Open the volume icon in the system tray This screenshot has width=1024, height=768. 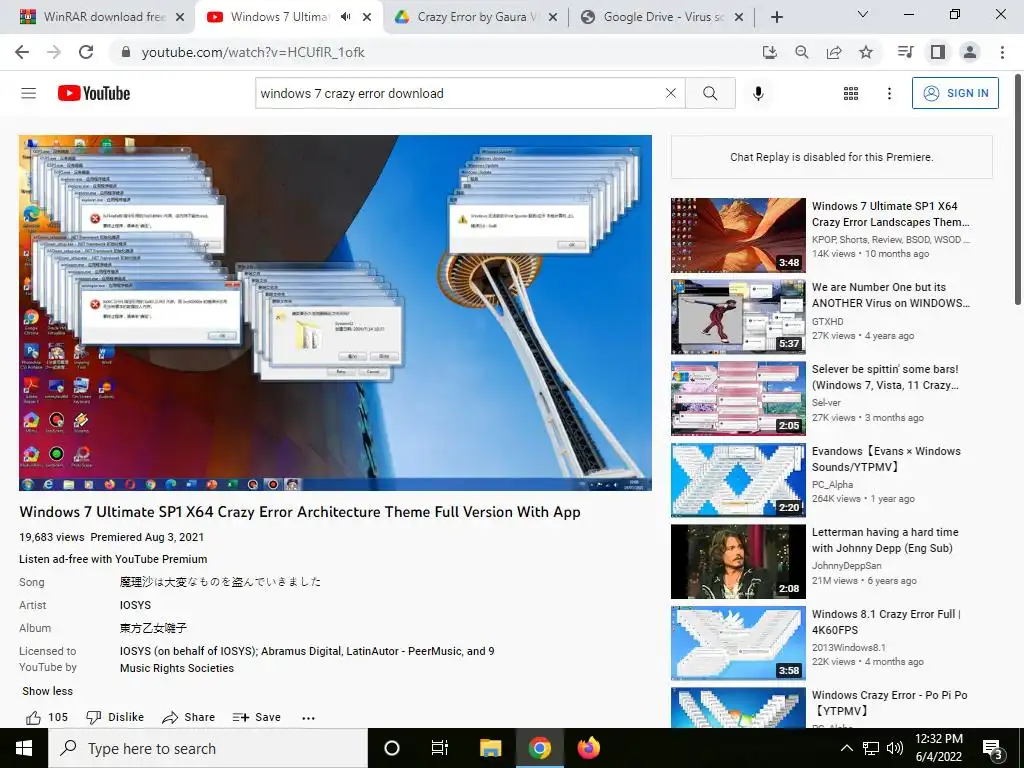tap(895, 748)
